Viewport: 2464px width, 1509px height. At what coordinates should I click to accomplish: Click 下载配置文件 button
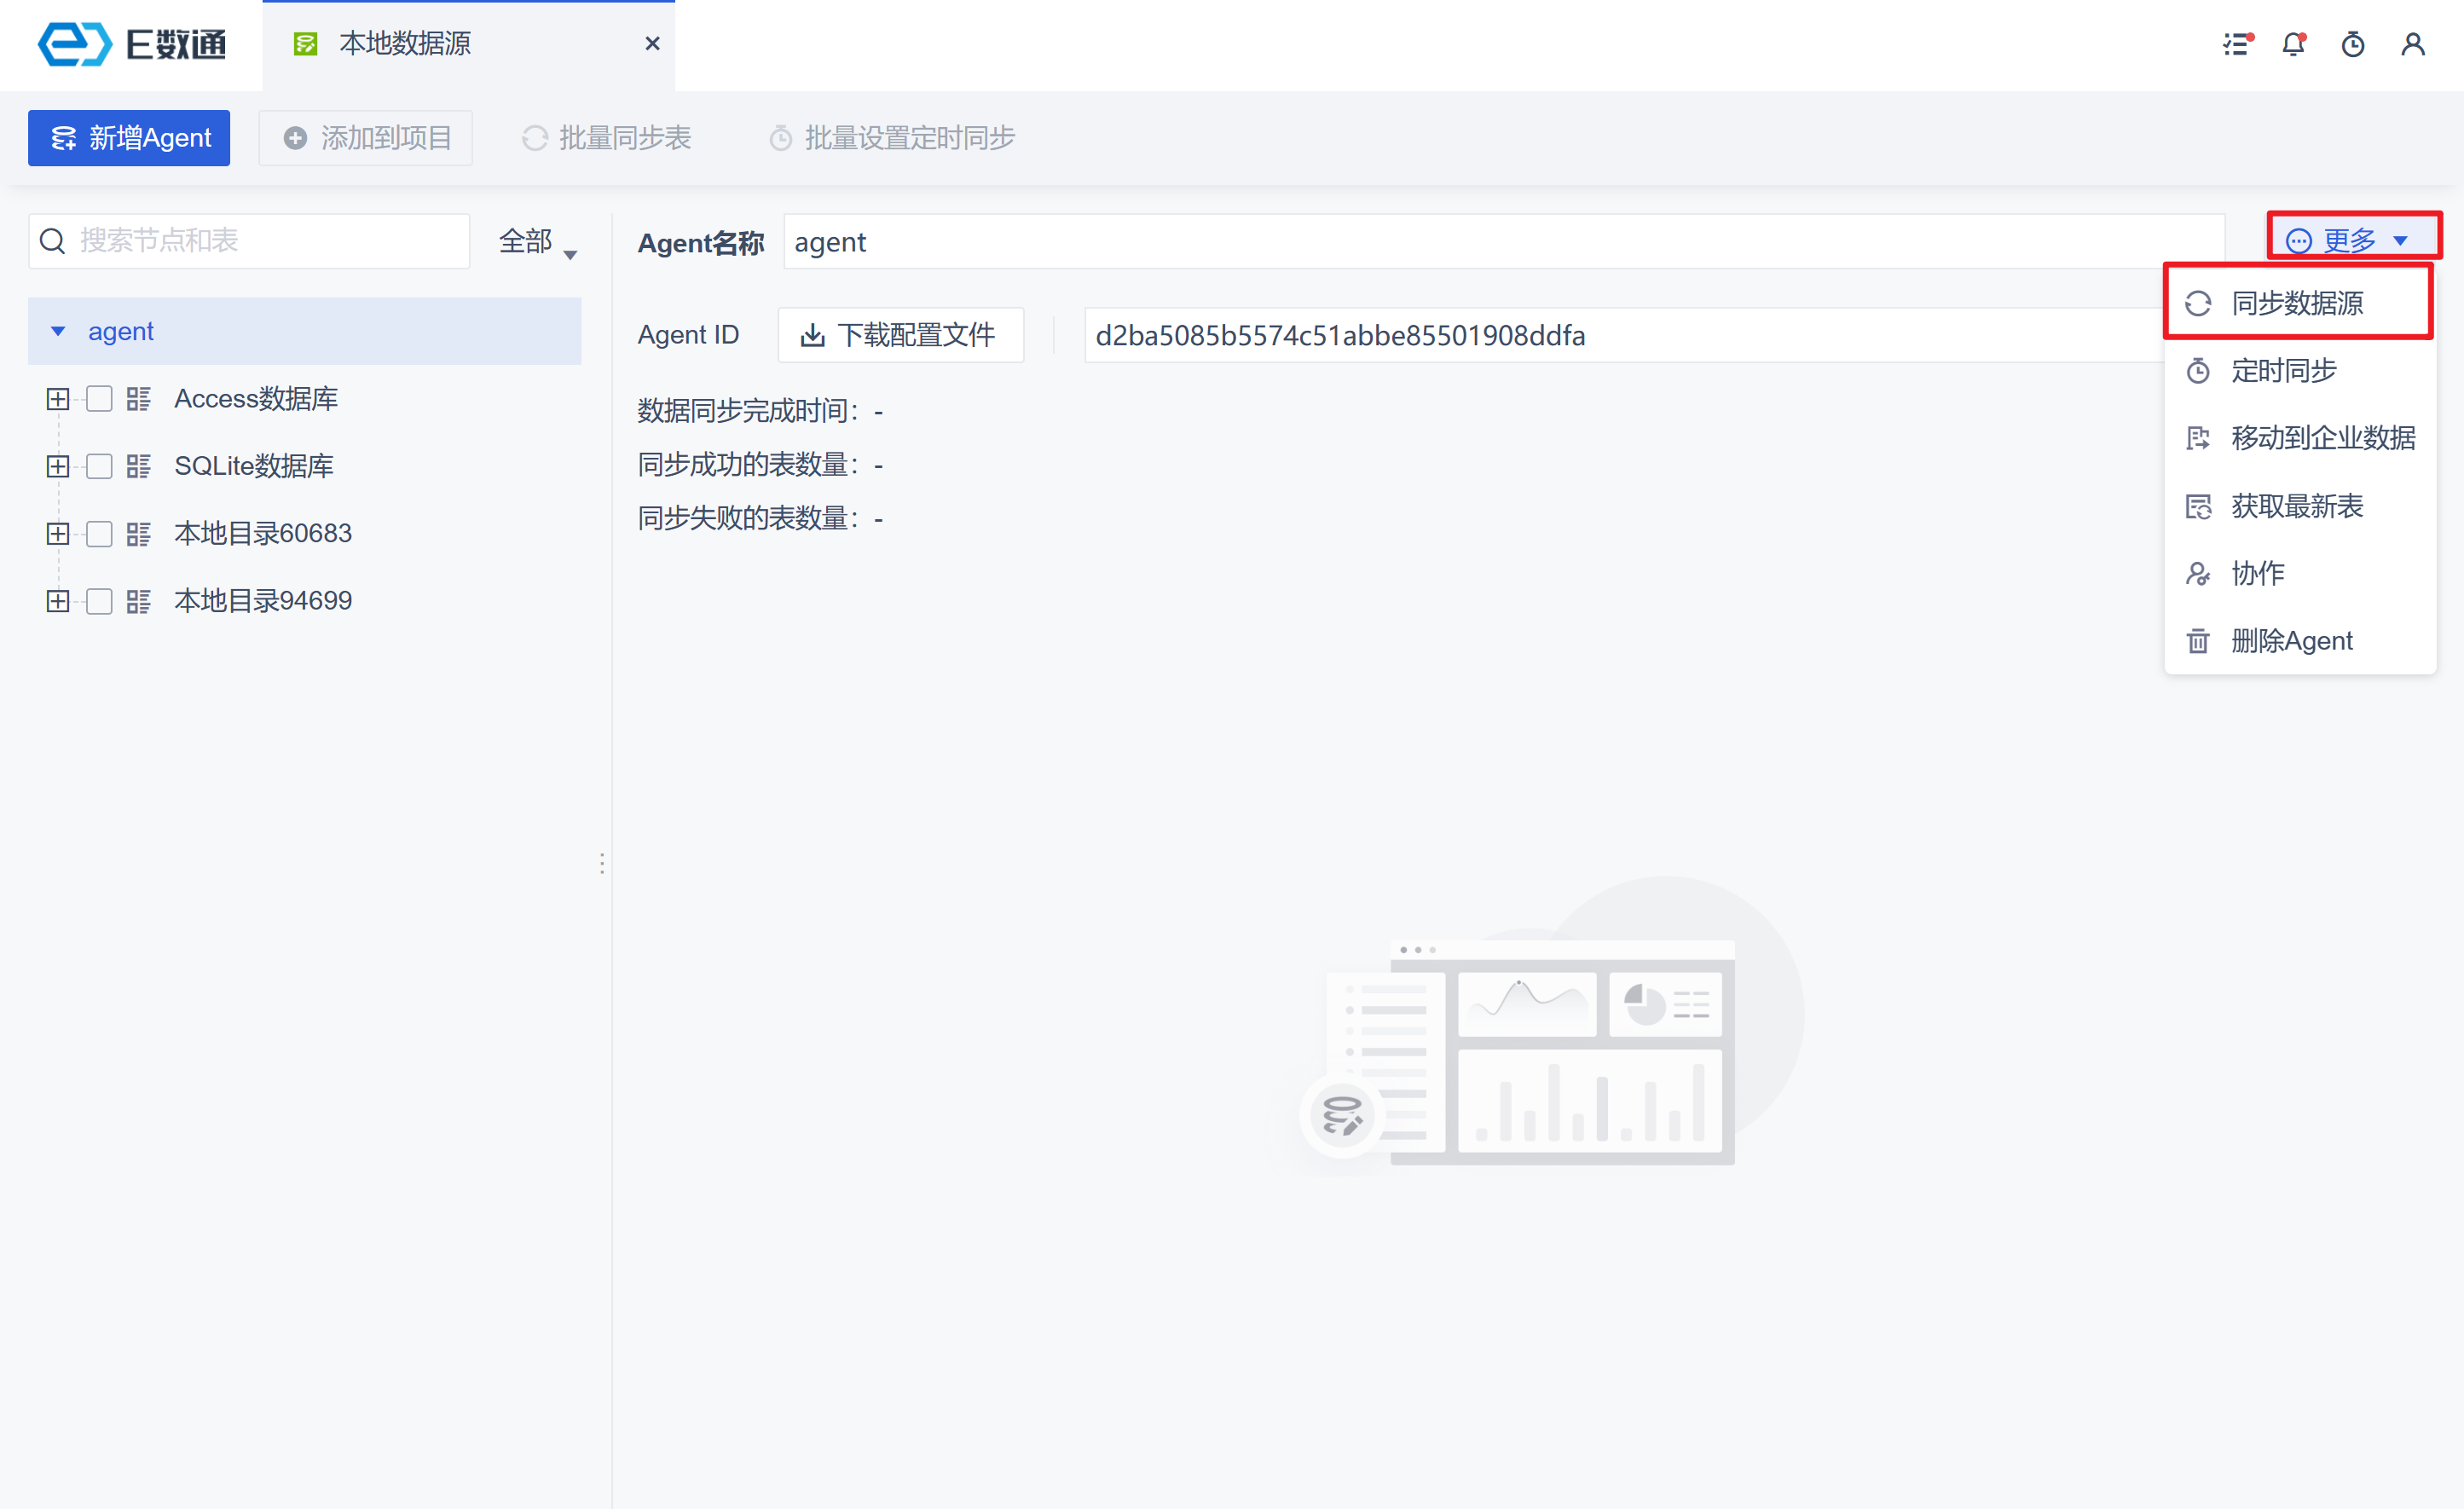coord(900,335)
